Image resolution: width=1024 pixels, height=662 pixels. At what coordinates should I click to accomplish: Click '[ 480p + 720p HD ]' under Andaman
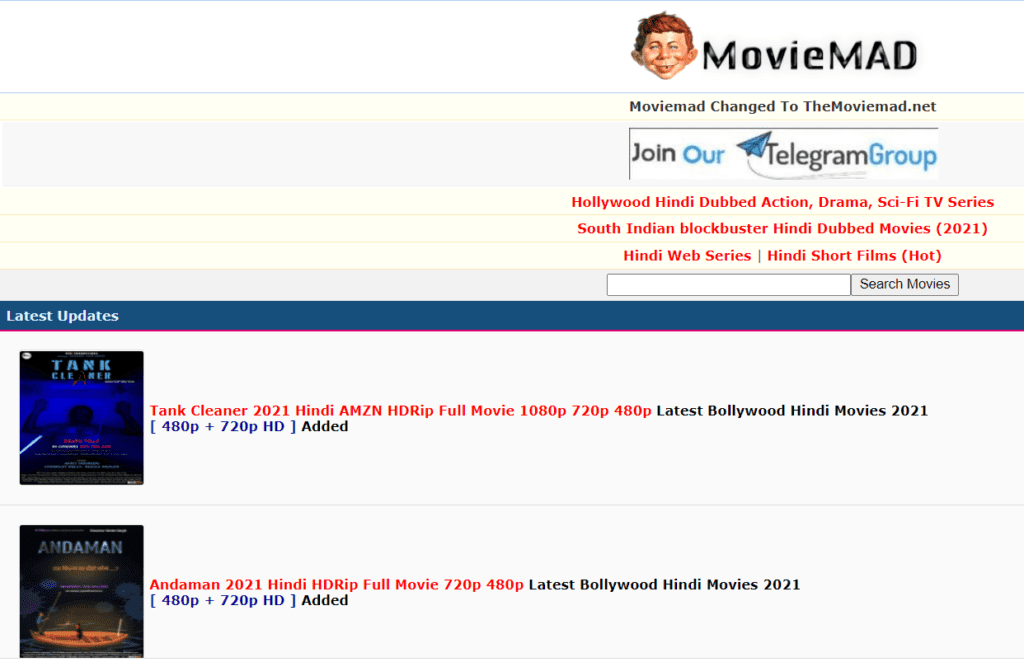(223, 600)
